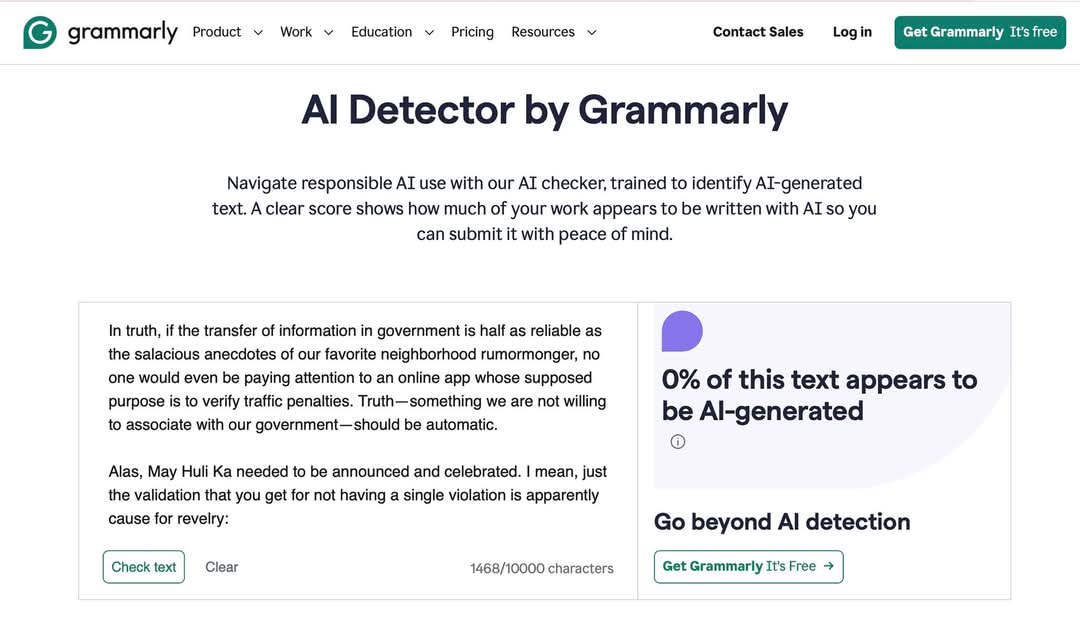Open the Resources menu item
This screenshot has width=1080, height=630.
click(x=543, y=32)
